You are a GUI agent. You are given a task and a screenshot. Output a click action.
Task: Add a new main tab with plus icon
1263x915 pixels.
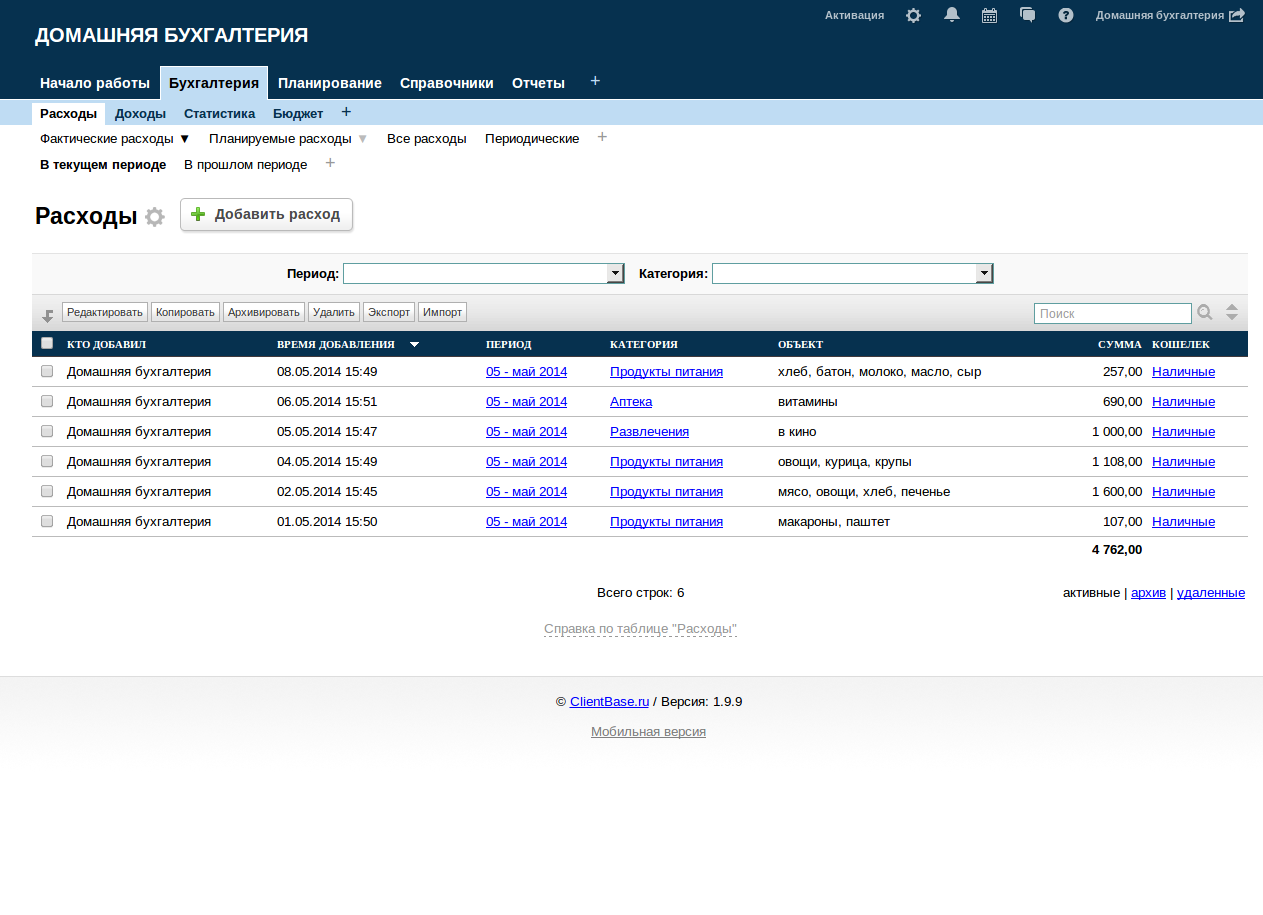595,81
